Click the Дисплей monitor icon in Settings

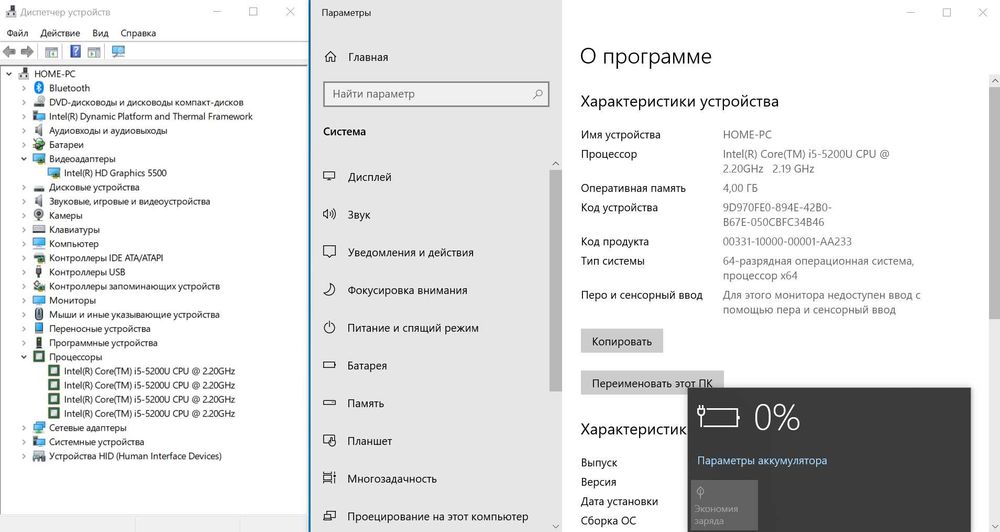(329, 177)
